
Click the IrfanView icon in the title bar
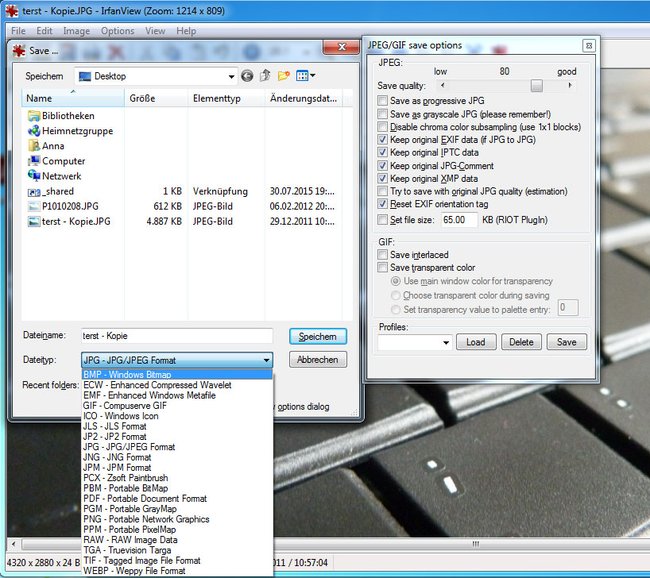pos(12,10)
